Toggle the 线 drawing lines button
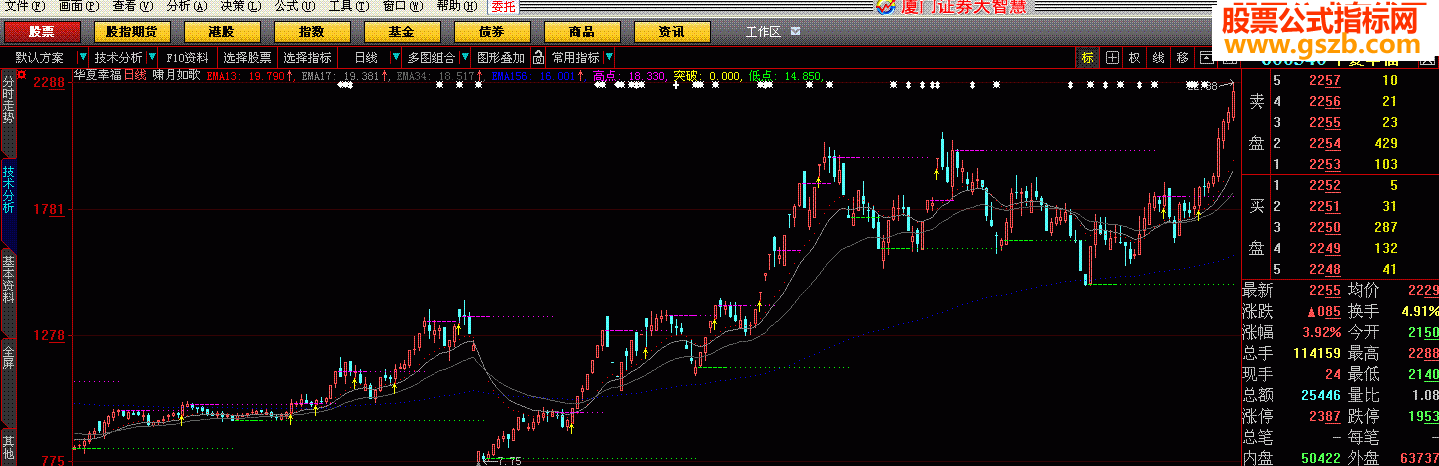 click(x=1159, y=58)
